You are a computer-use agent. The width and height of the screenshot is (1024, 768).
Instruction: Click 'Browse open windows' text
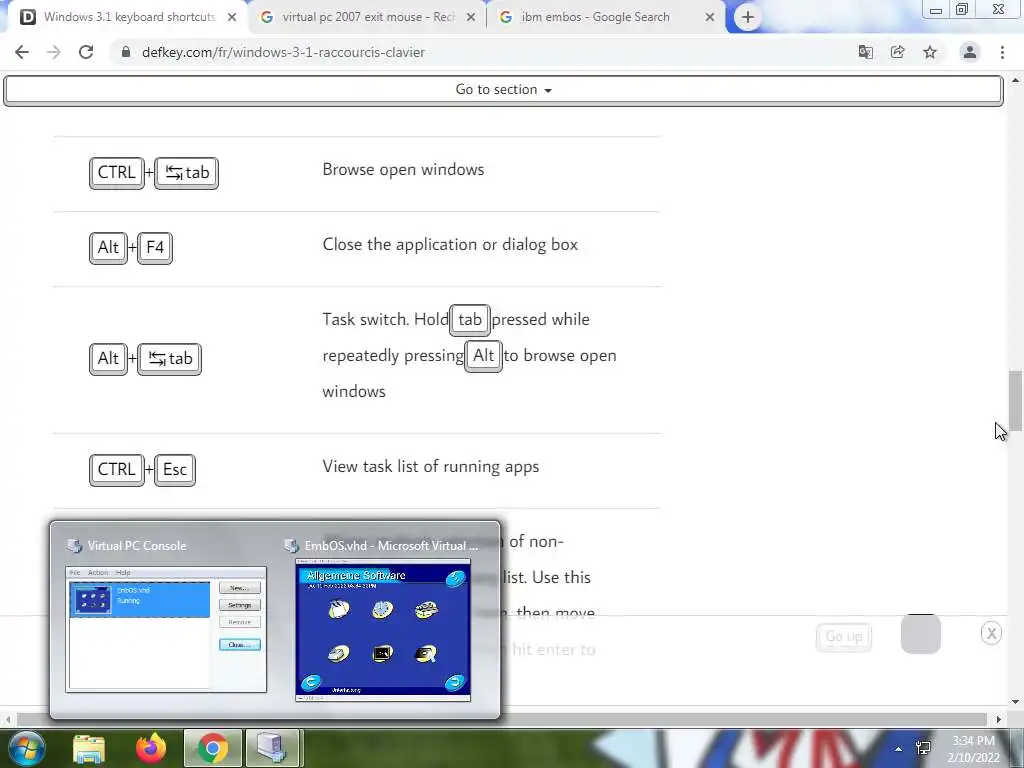(x=403, y=170)
